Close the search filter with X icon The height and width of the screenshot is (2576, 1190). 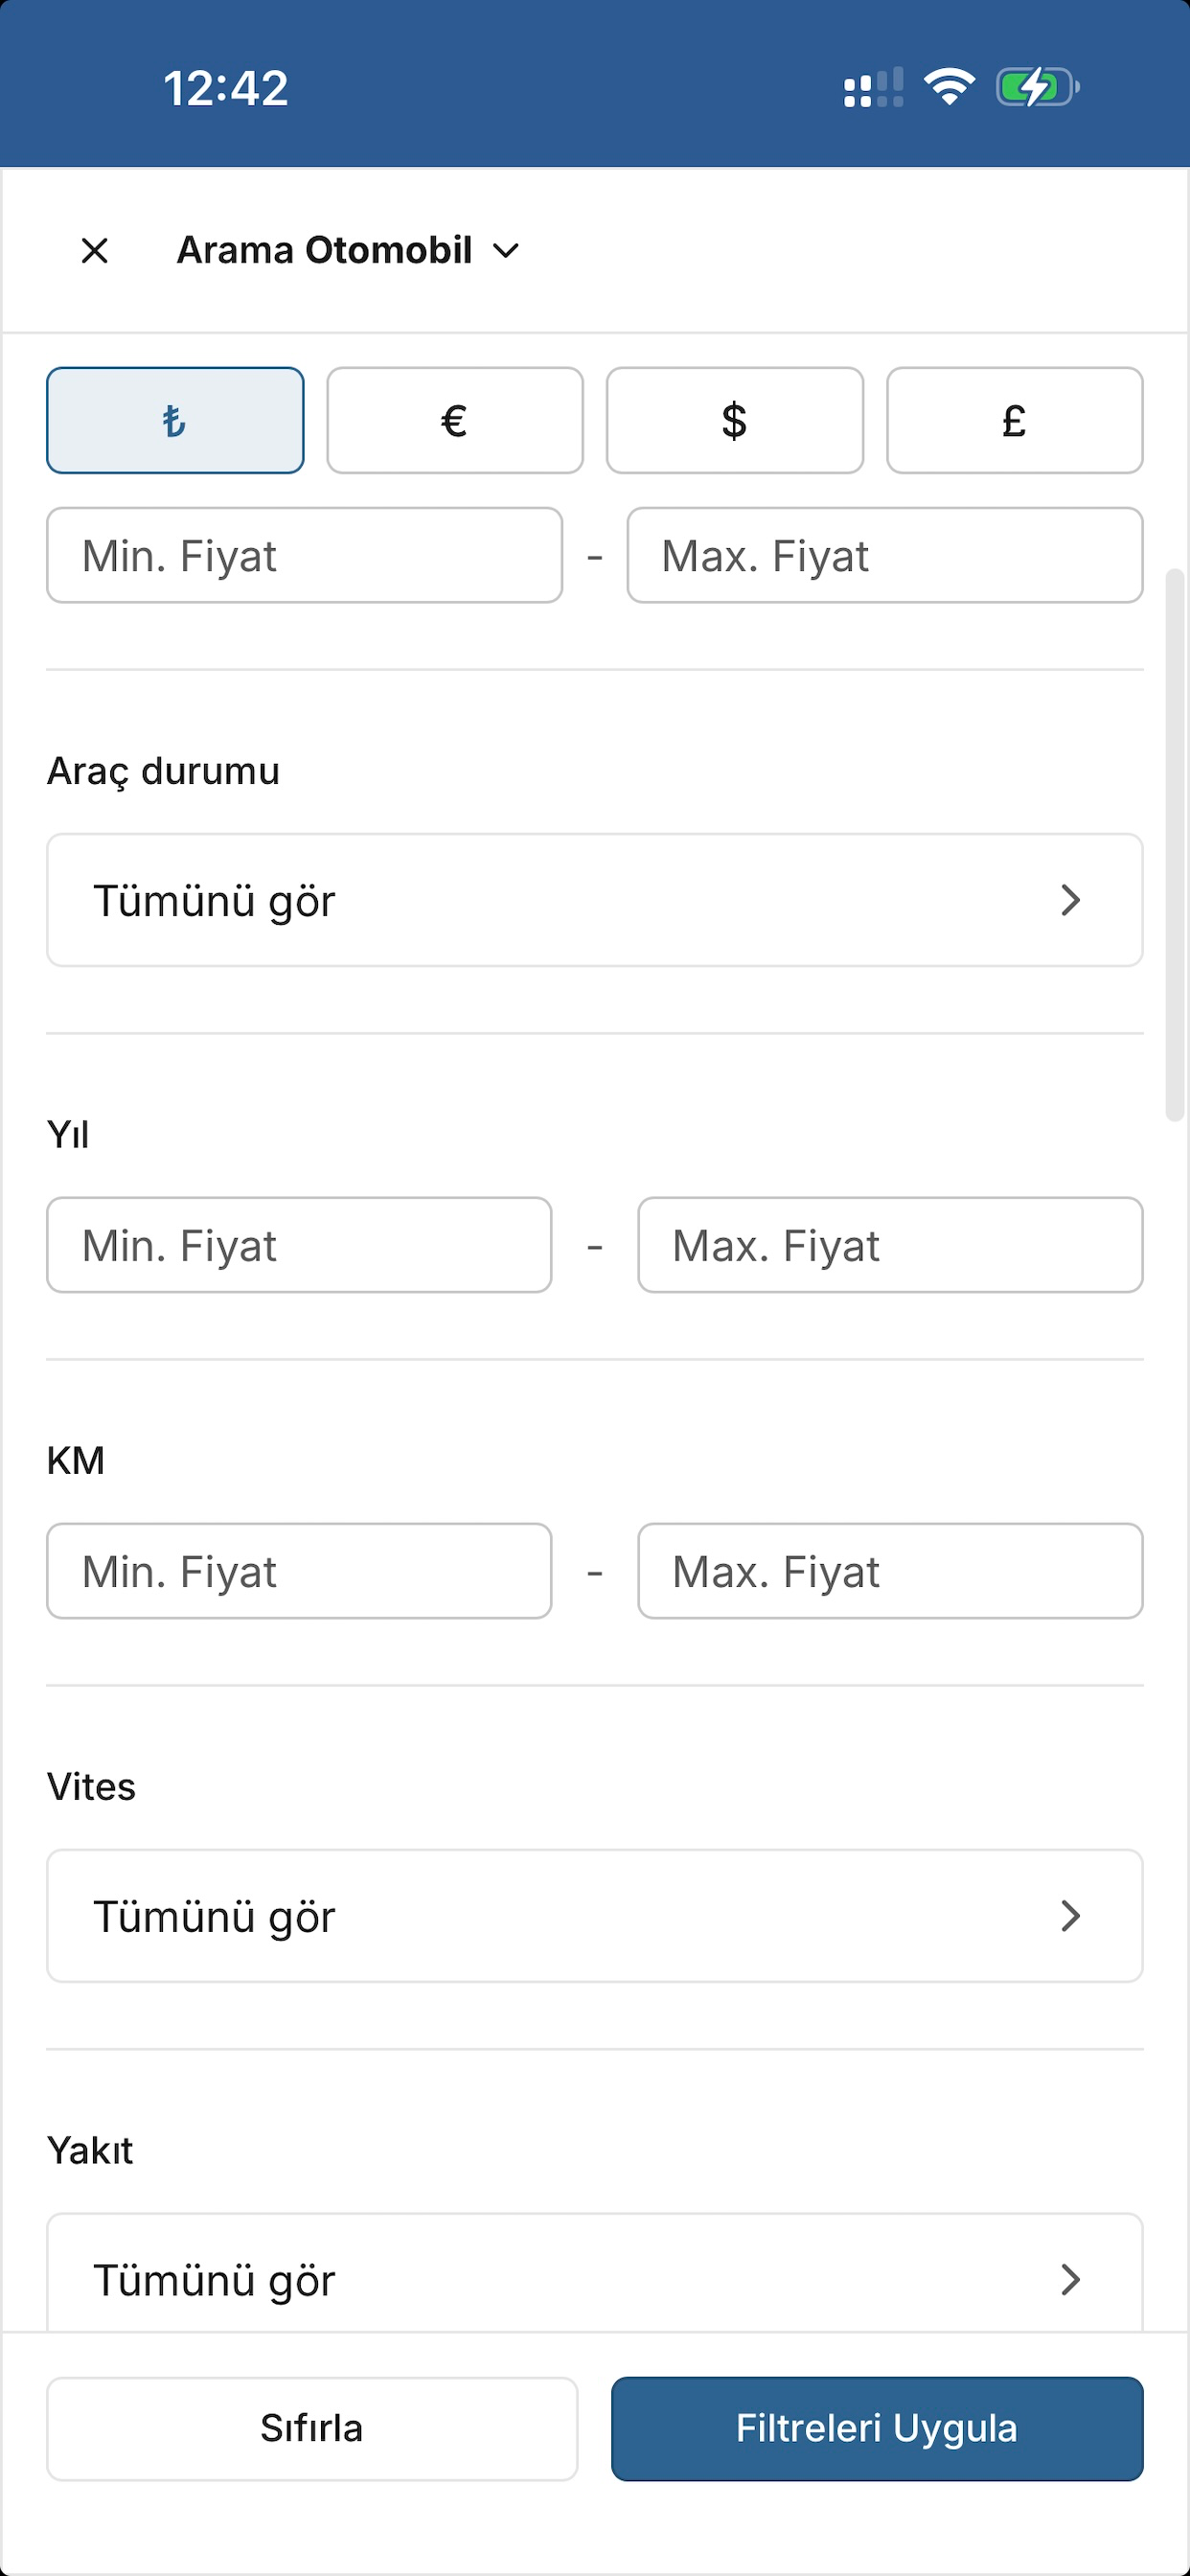click(95, 250)
